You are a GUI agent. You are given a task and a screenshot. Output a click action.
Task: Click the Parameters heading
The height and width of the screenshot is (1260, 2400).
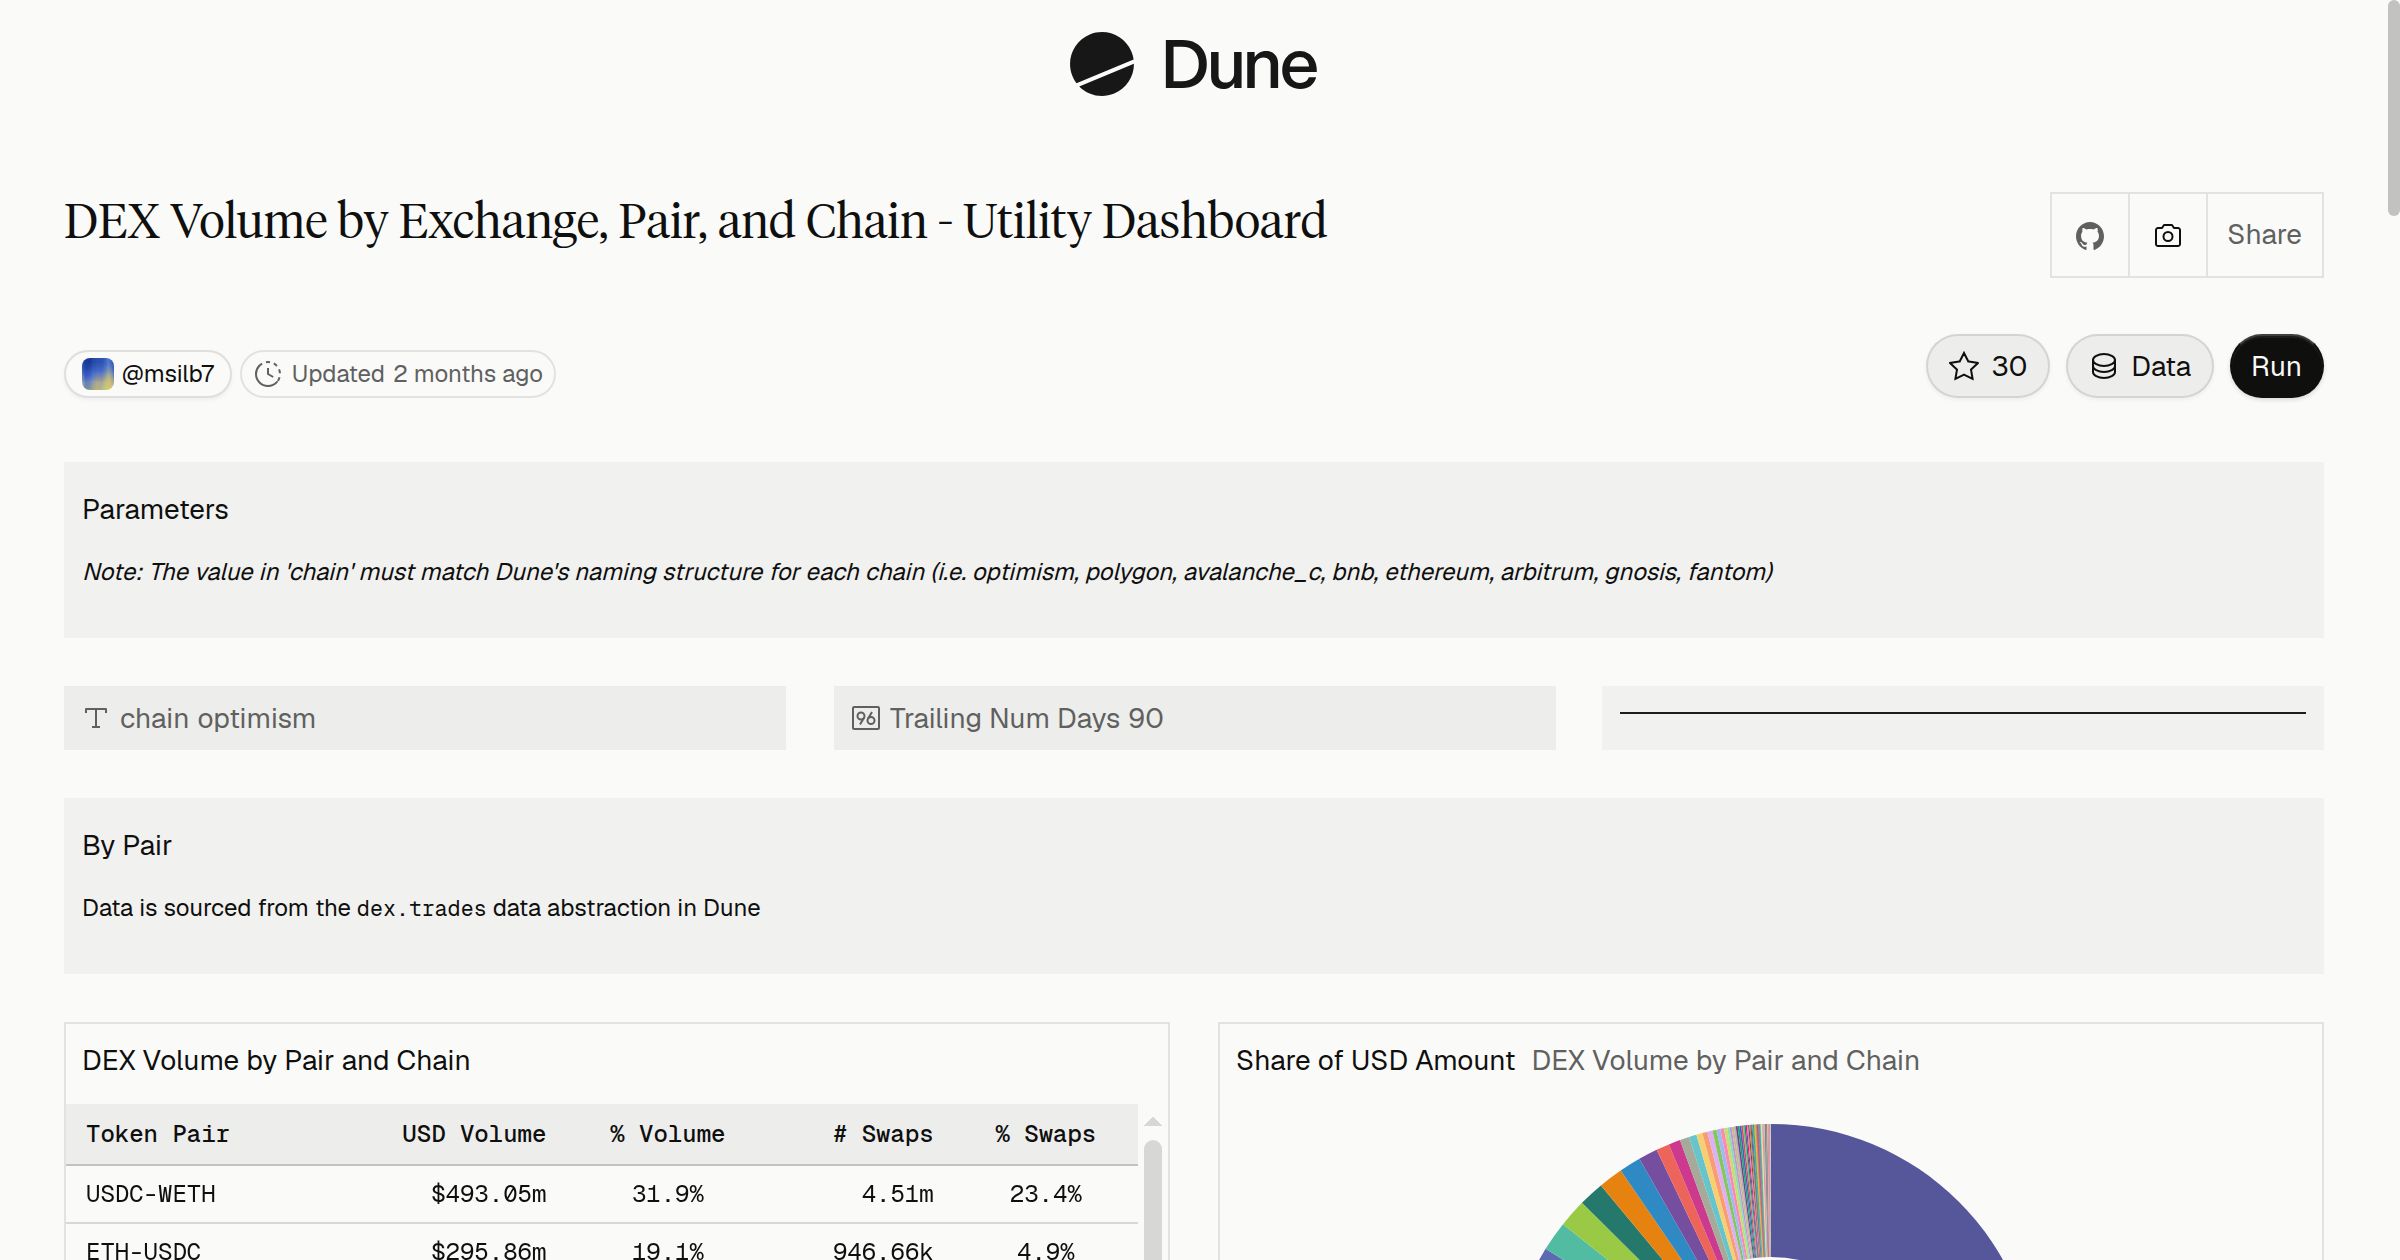pos(155,509)
